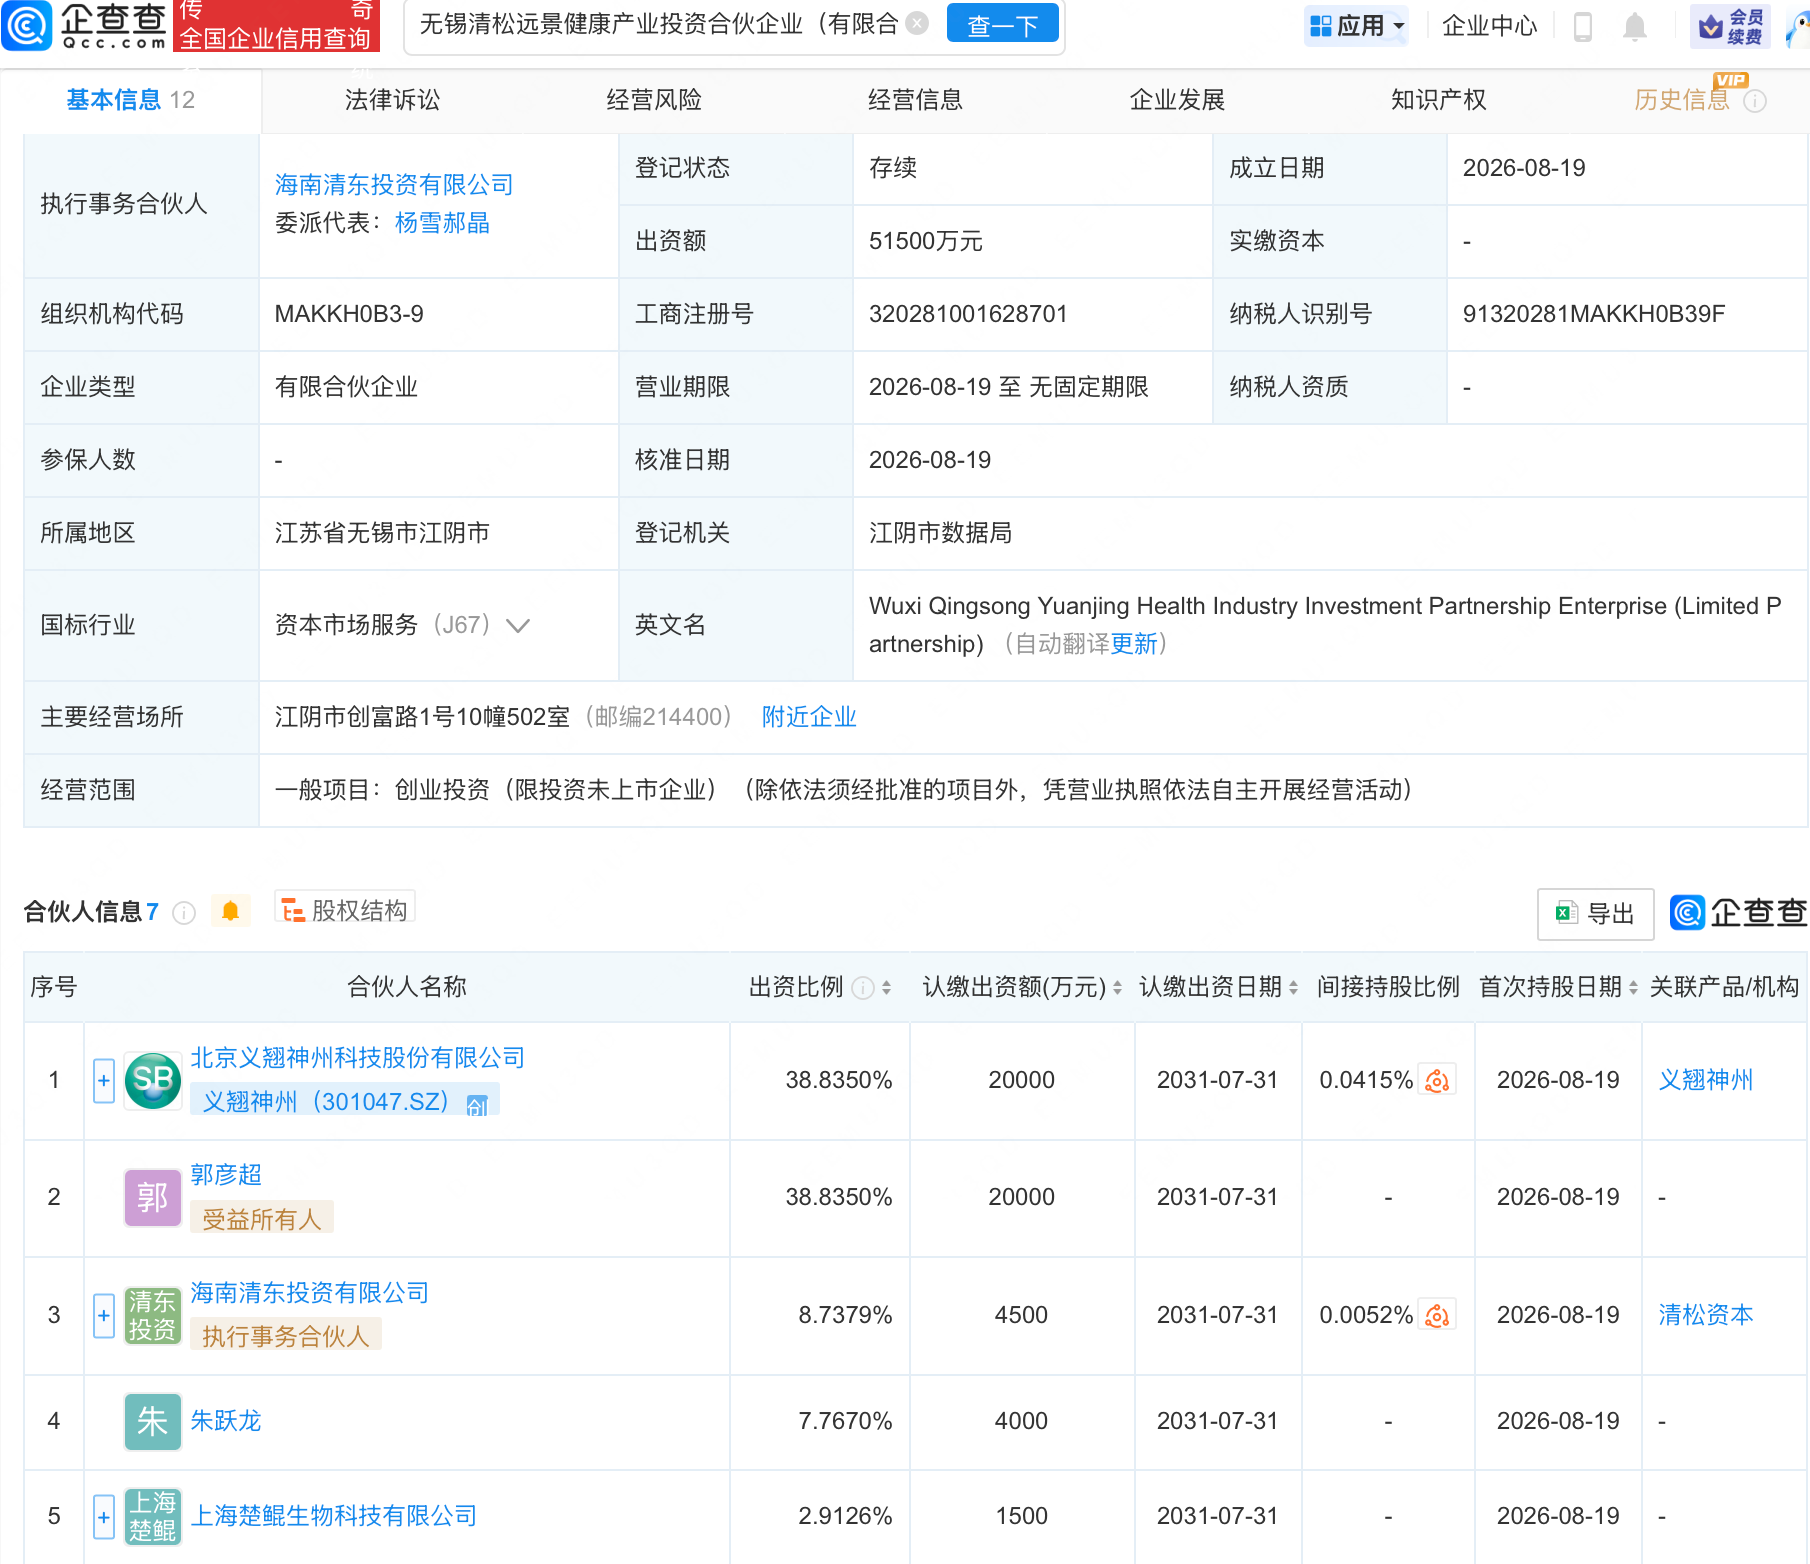Open related institution 清松资本 link
The width and height of the screenshot is (1810, 1564).
tap(1706, 1315)
